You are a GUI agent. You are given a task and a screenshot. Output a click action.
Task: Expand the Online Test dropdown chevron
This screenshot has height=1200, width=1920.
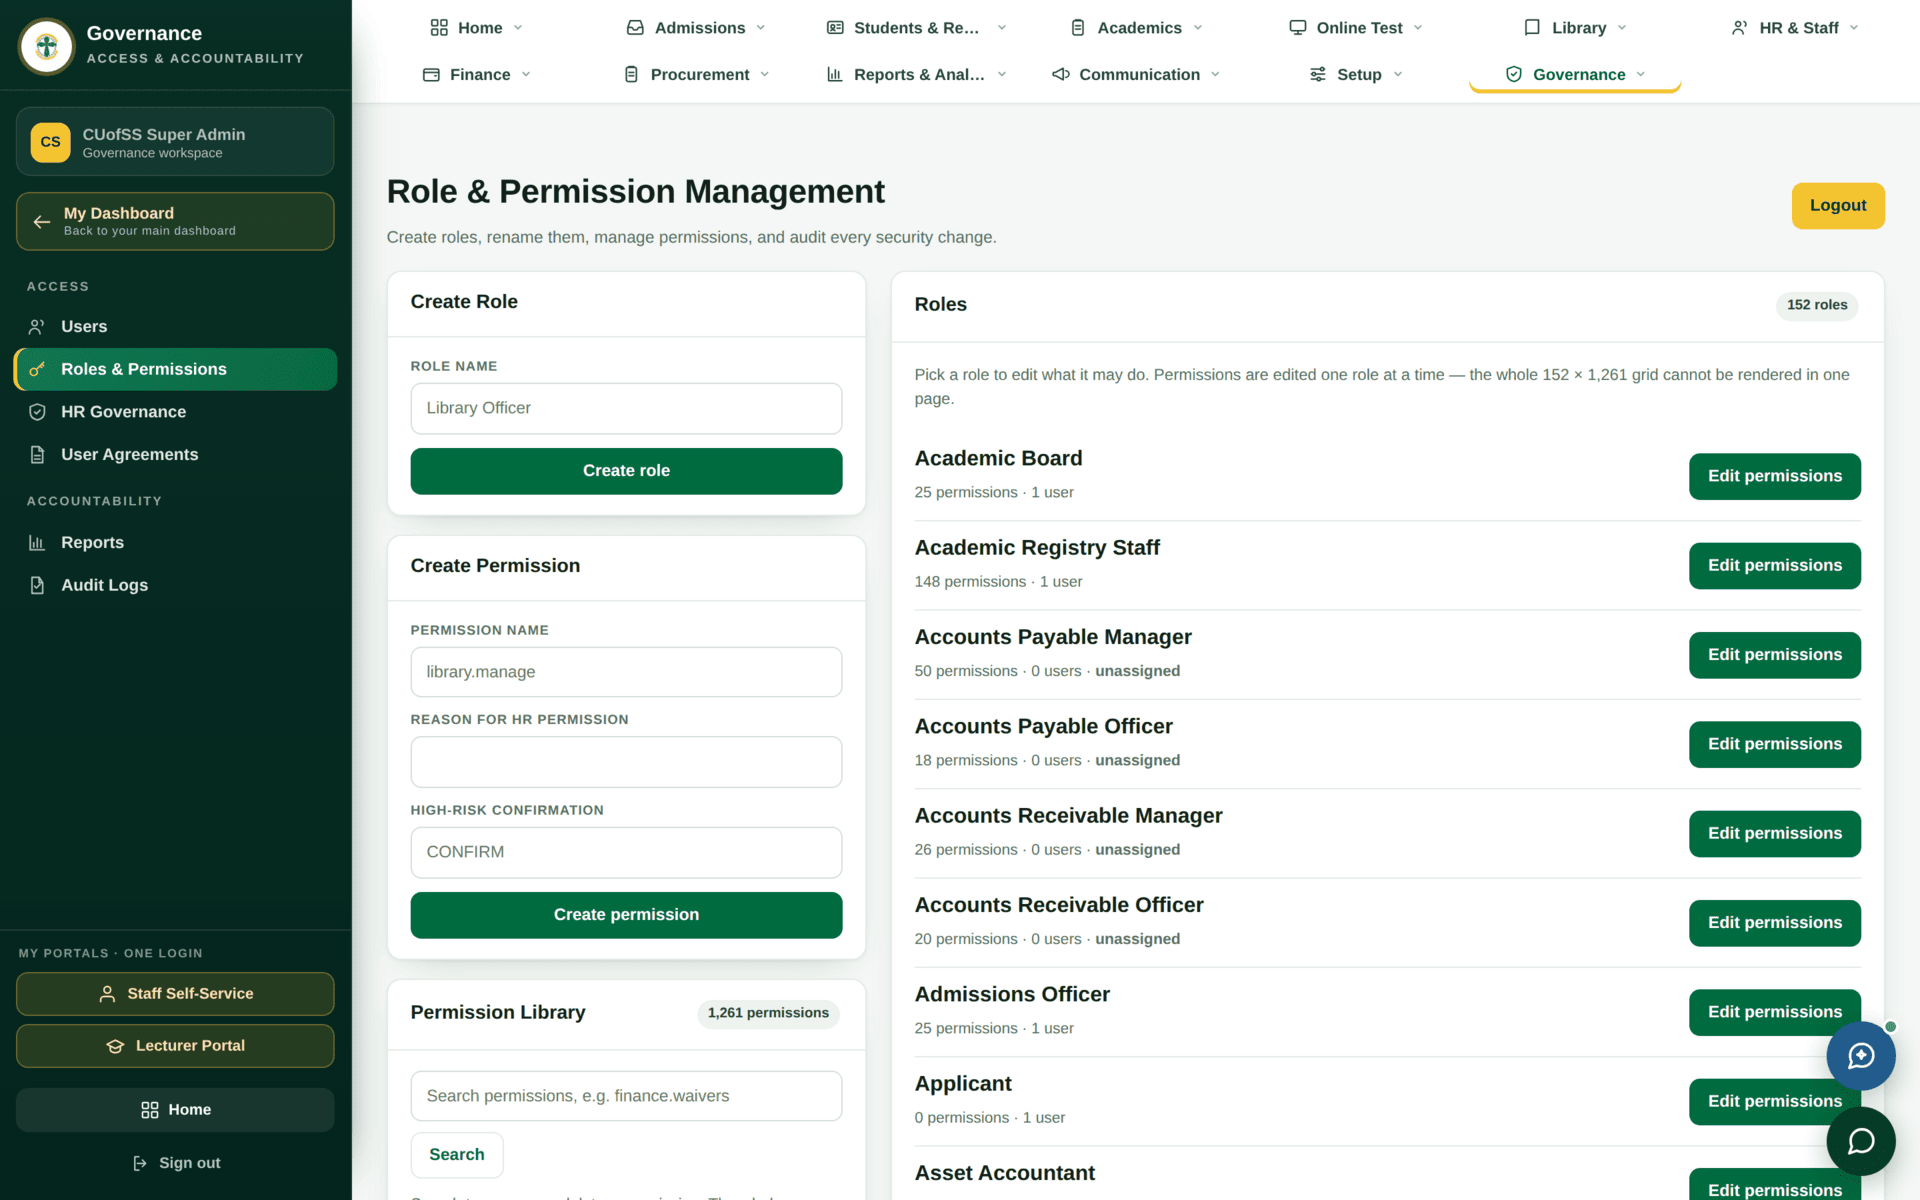[x=1418, y=28]
